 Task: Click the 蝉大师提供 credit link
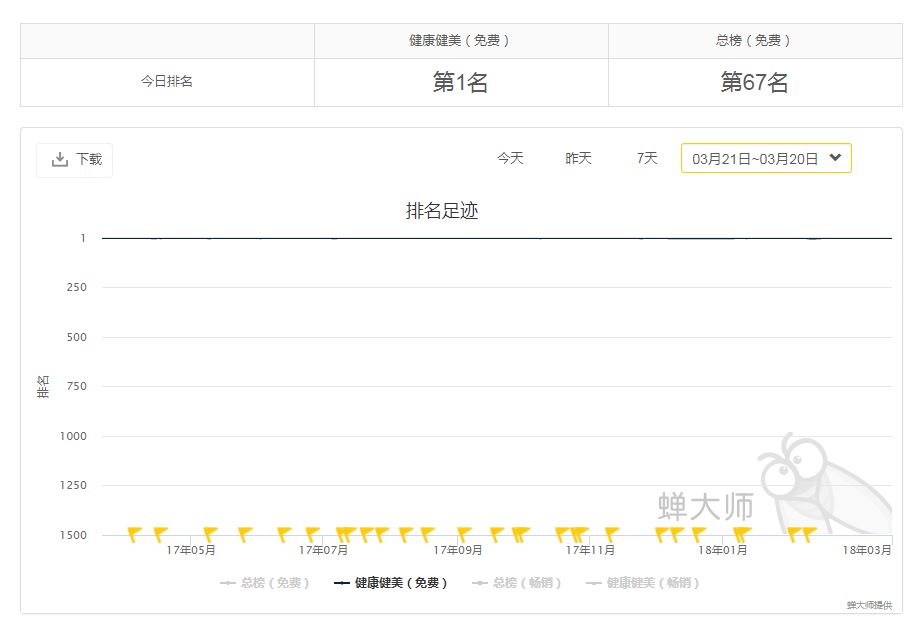pyautogui.click(x=869, y=605)
